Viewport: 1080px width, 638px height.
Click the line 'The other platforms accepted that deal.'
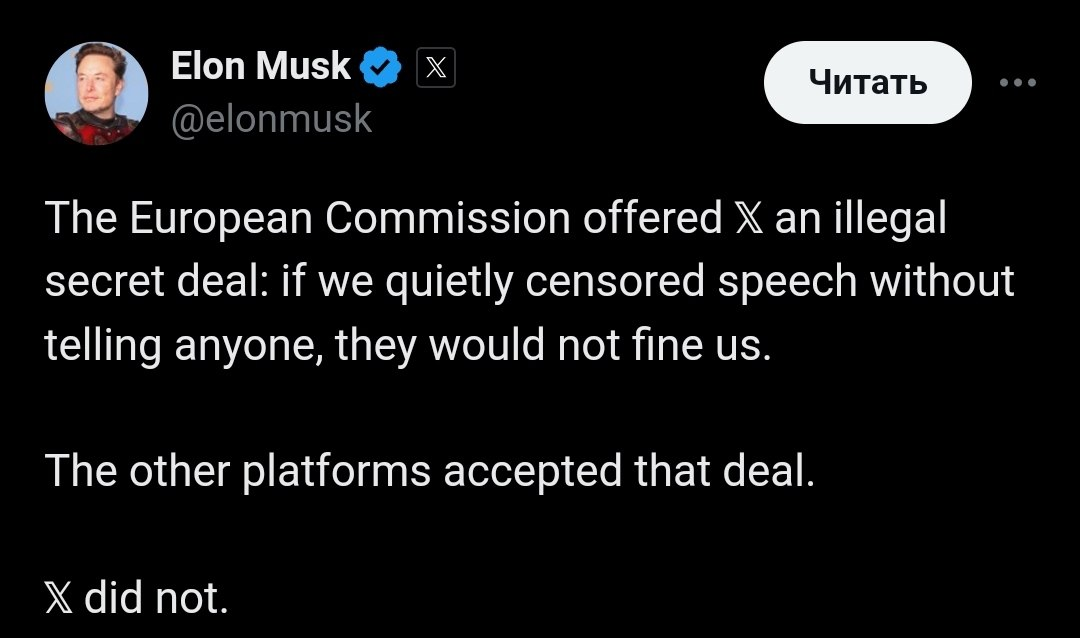tap(431, 470)
